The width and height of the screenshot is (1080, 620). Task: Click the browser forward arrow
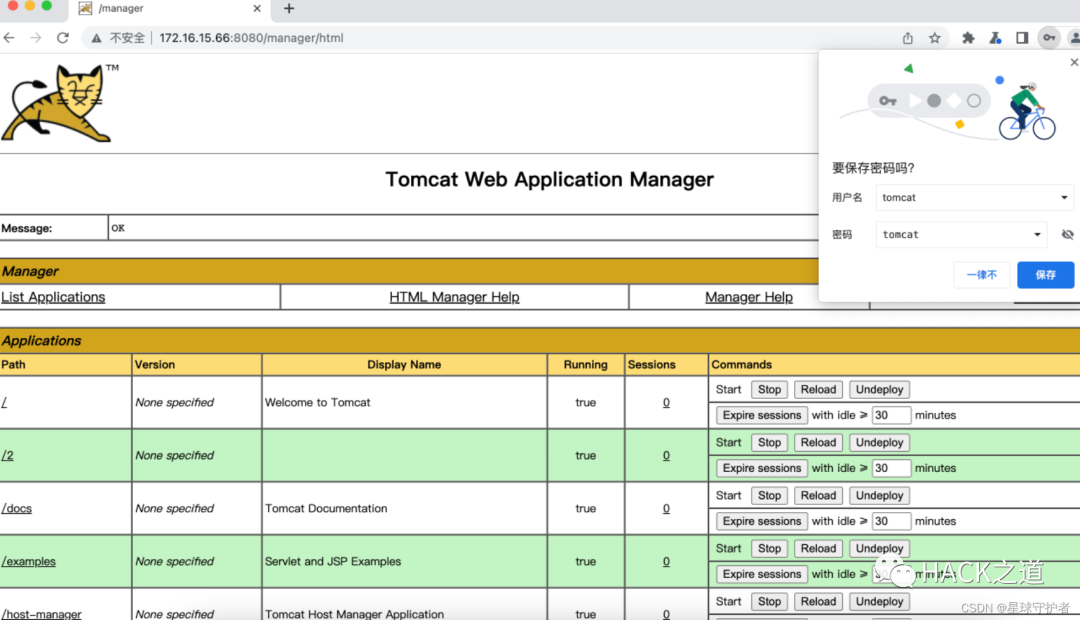36,38
